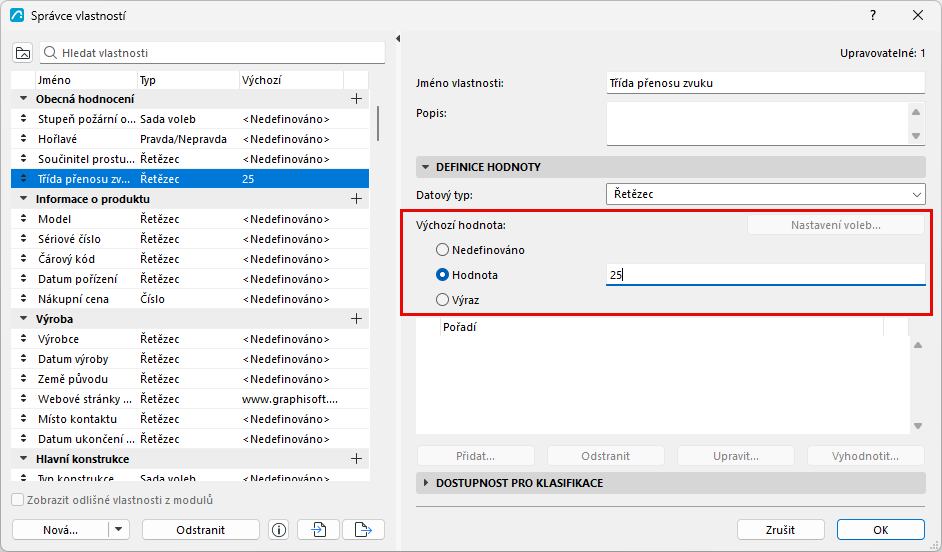Click the Zrušit button
This screenshot has width=942, height=552.
point(780,530)
